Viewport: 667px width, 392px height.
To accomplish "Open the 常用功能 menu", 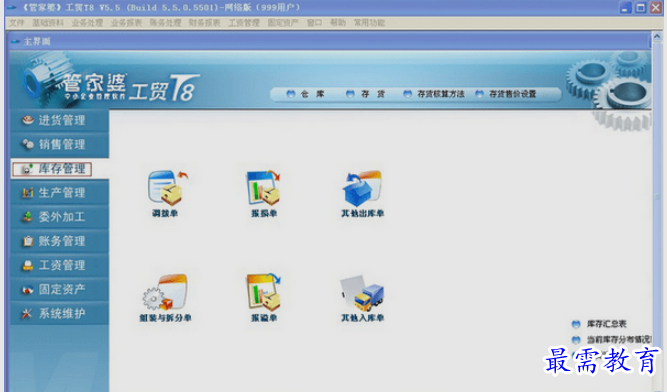I will click(369, 23).
